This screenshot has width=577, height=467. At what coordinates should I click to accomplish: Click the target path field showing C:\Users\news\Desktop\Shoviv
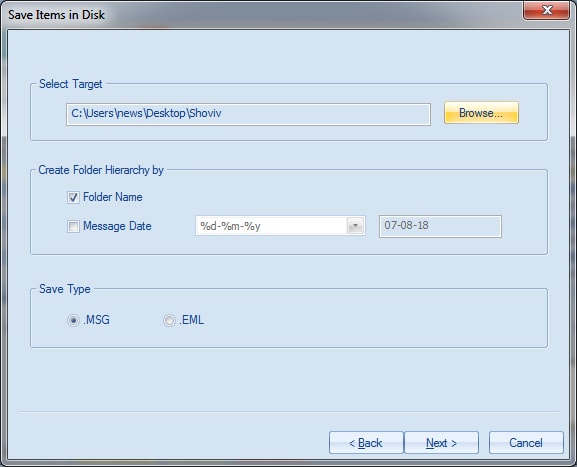pos(248,114)
